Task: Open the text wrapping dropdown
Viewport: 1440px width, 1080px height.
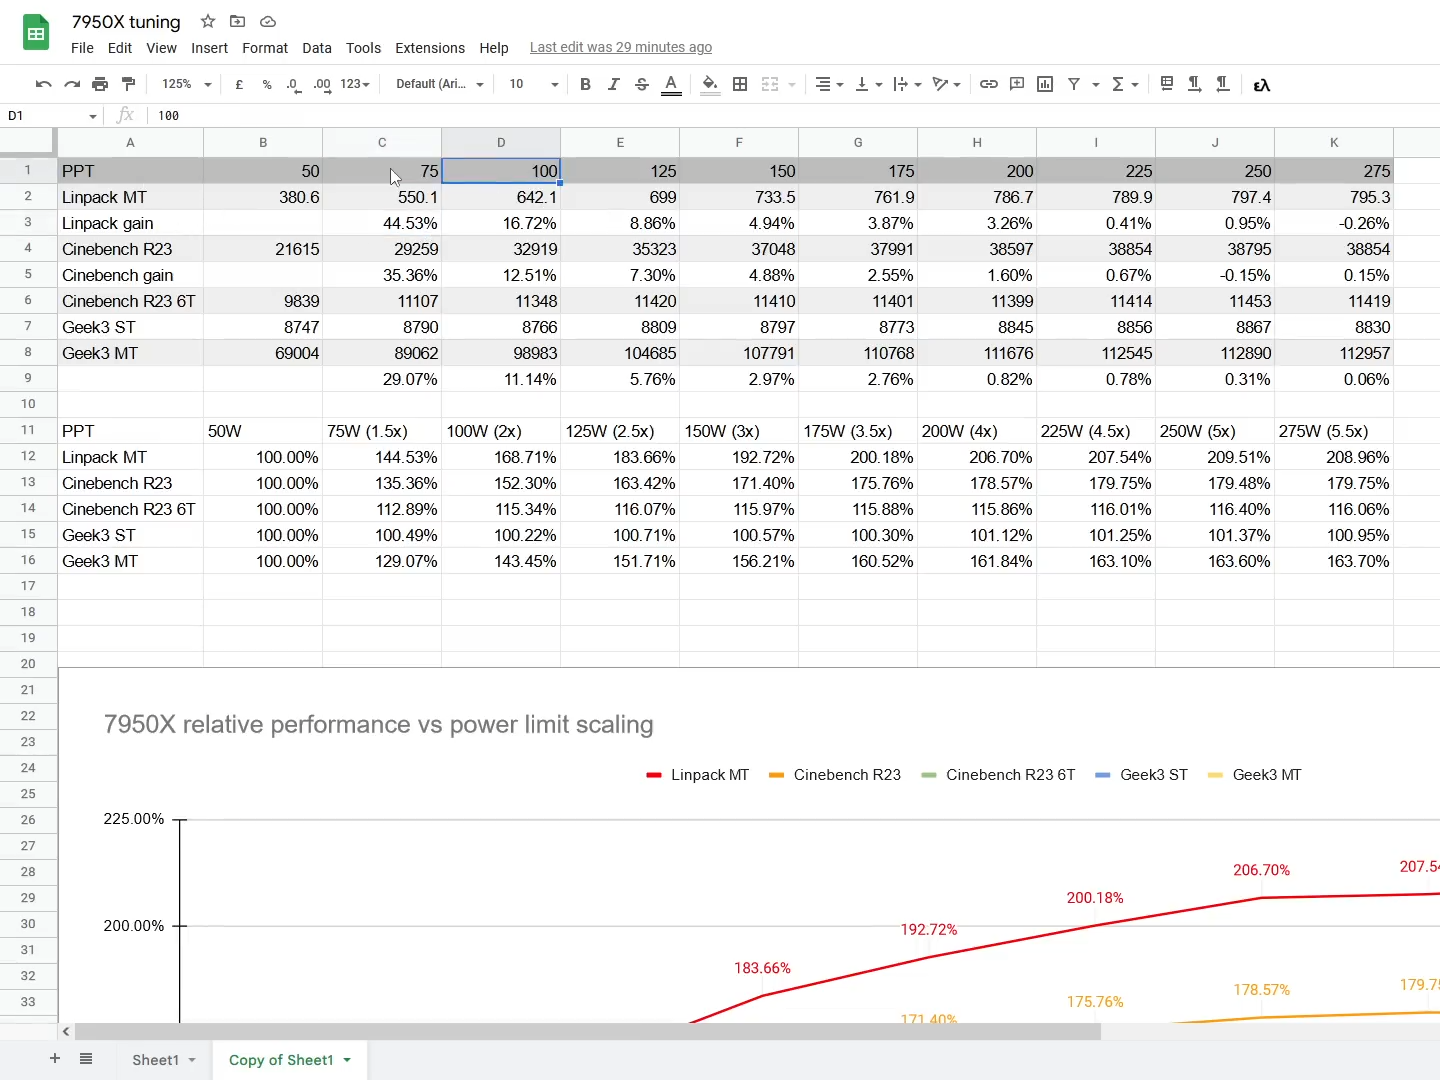Action: coord(907,85)
